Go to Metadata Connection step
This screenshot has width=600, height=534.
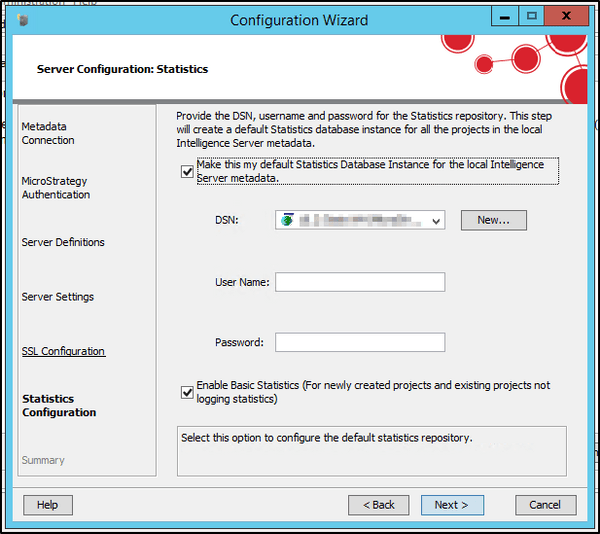click(48, 134)
